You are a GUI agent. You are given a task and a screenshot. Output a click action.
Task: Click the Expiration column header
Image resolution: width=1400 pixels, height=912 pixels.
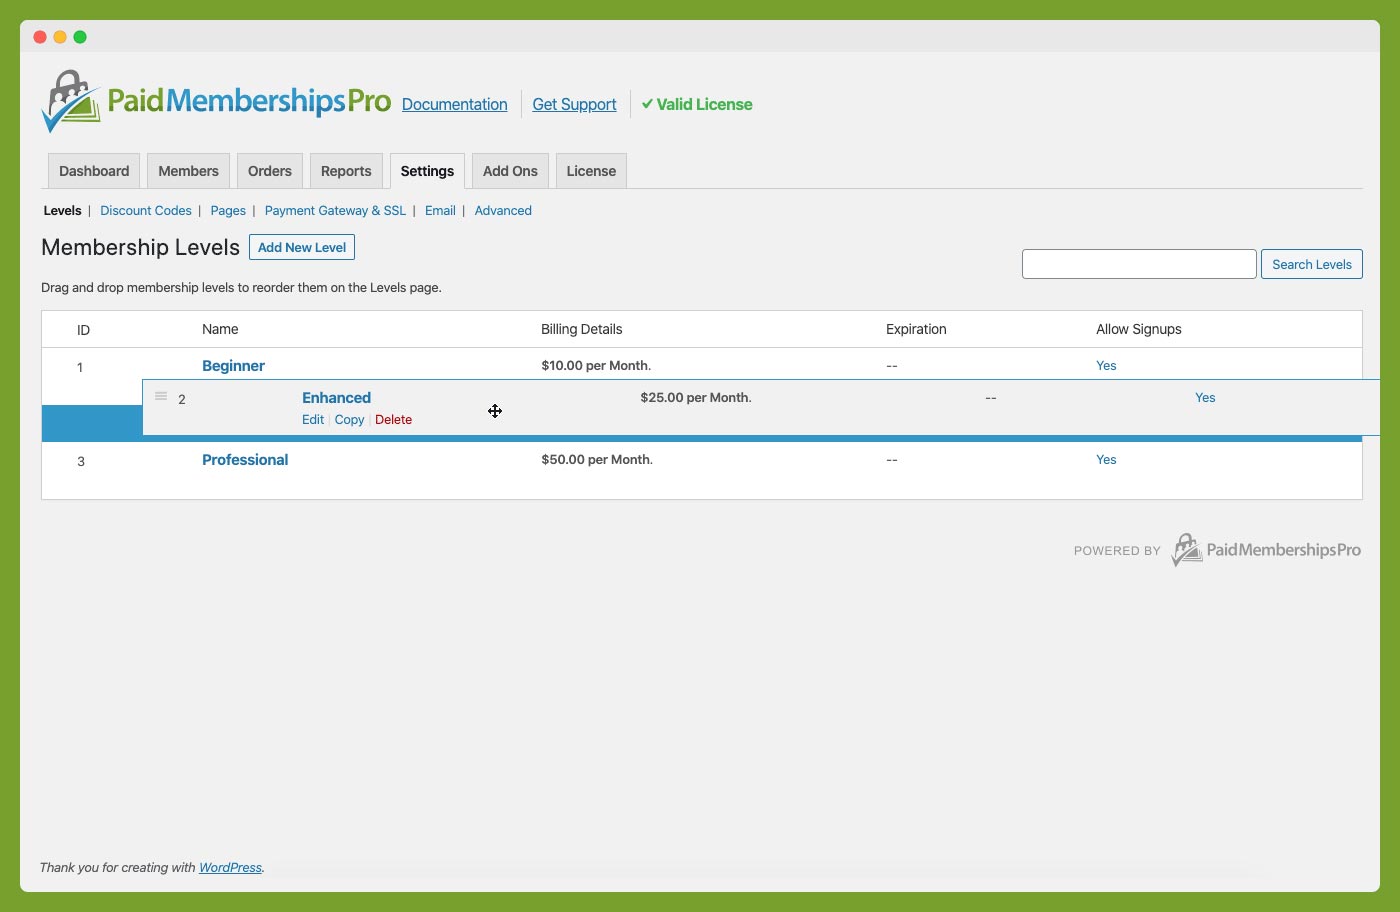tap(916, 329)
